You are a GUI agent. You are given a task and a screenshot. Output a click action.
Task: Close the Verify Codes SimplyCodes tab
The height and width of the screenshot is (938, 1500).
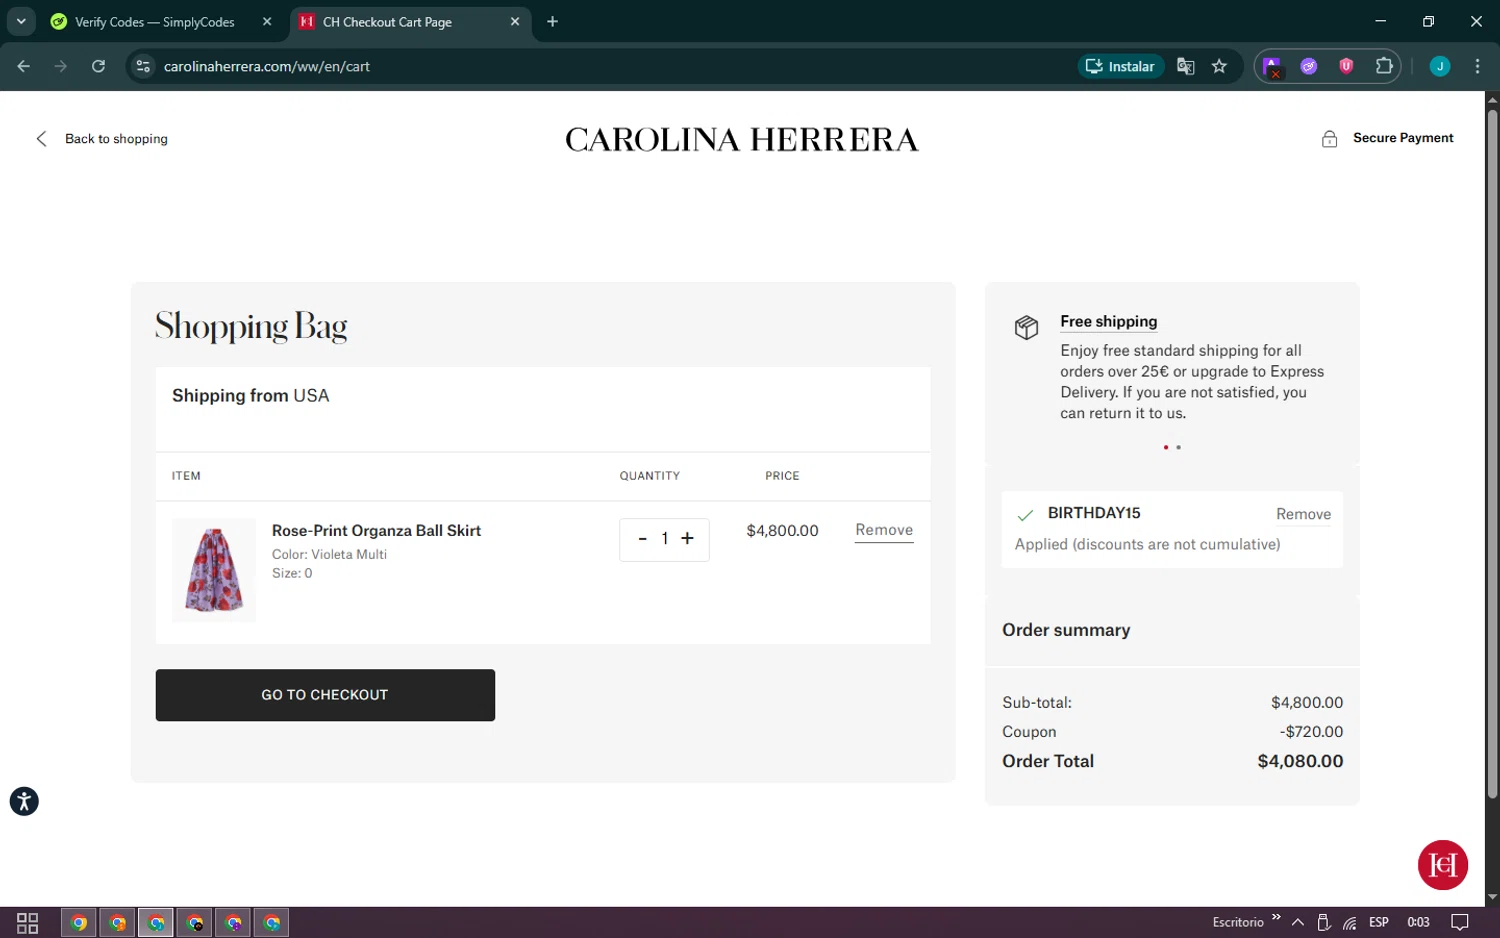point(267,22)
